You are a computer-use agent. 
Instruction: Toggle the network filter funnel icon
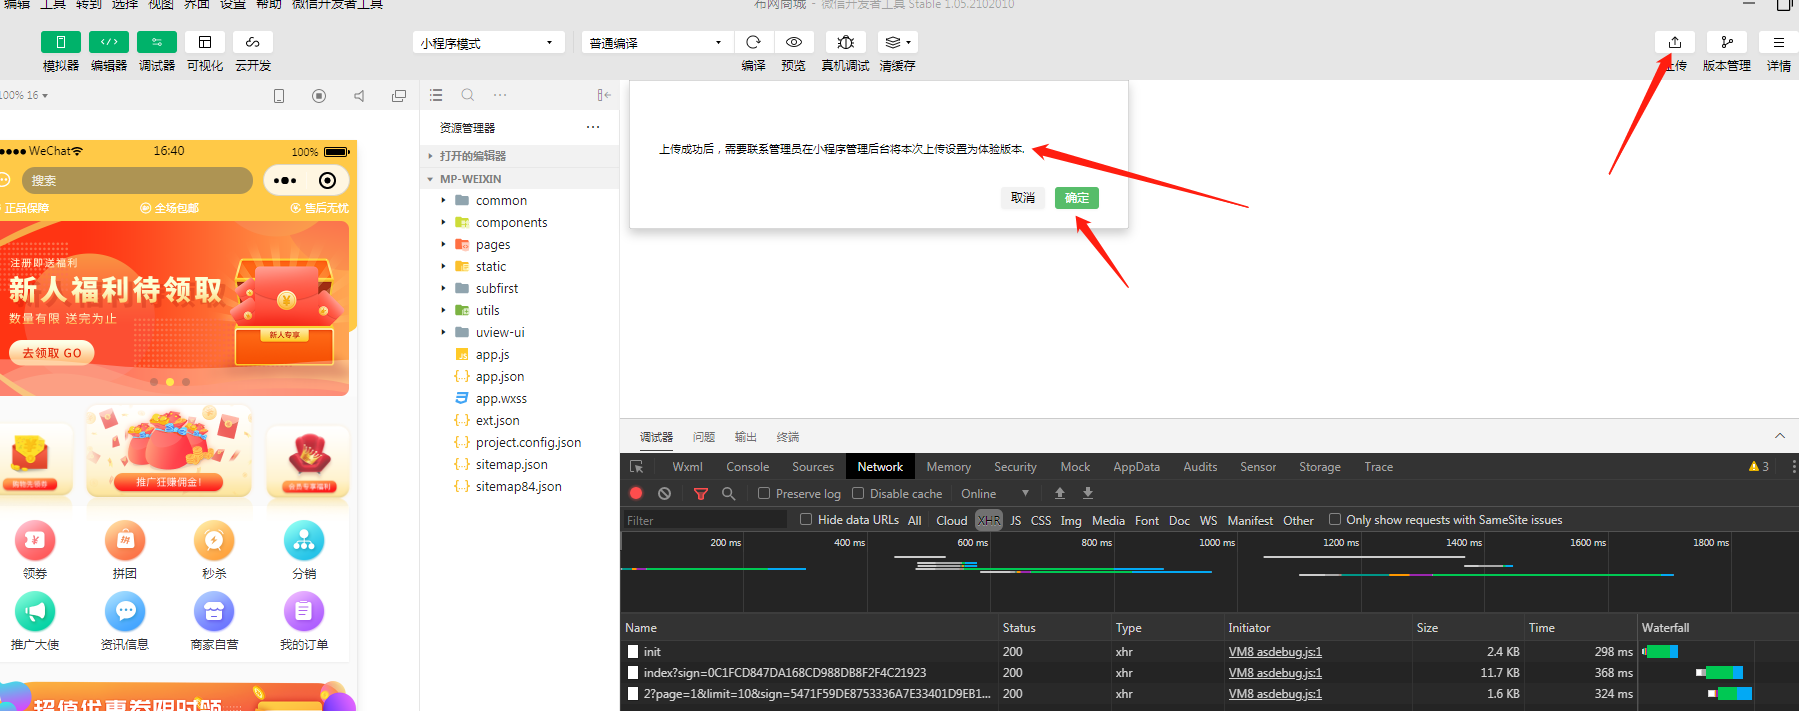pos(701,493)
